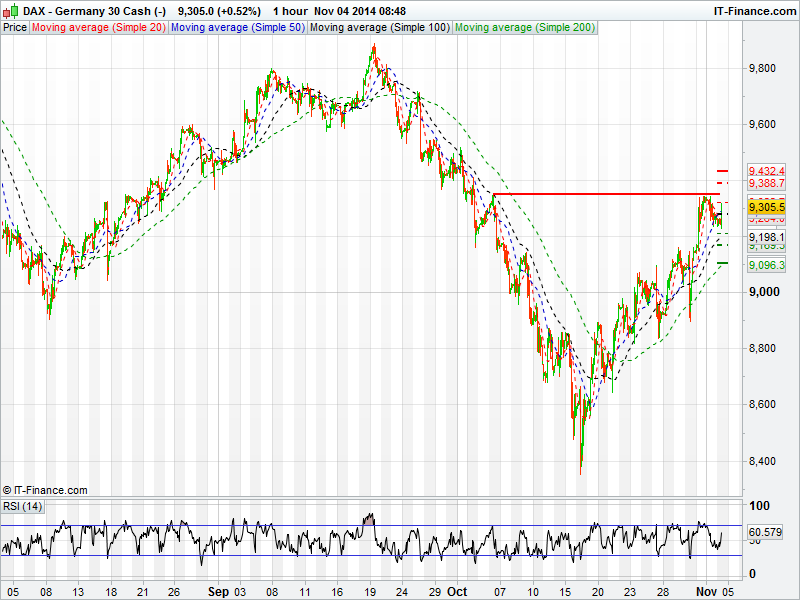The image size is (800, 600).
Task: Click the red 9,432.4 price level label
Action: point(766,171)
